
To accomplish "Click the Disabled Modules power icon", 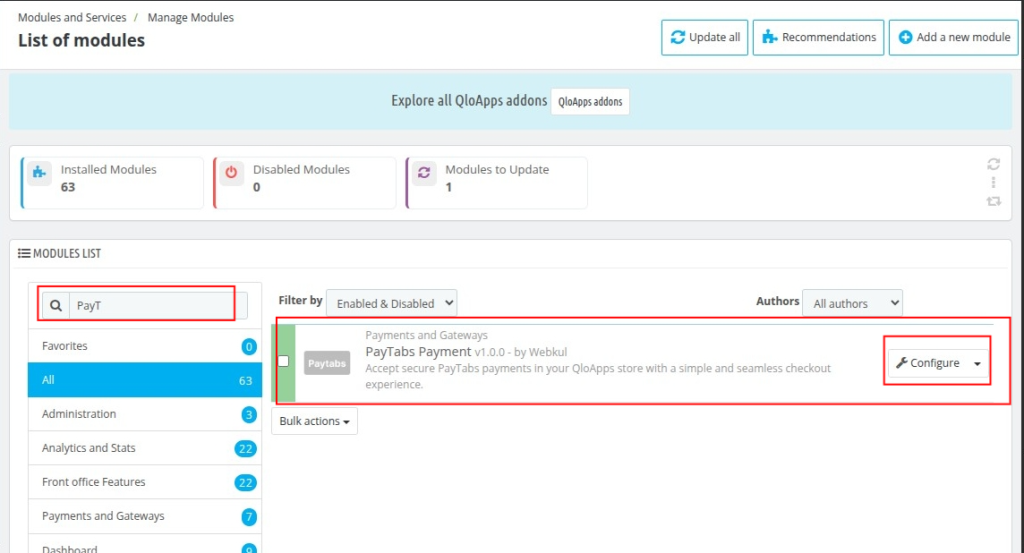I will pos(231,172).
